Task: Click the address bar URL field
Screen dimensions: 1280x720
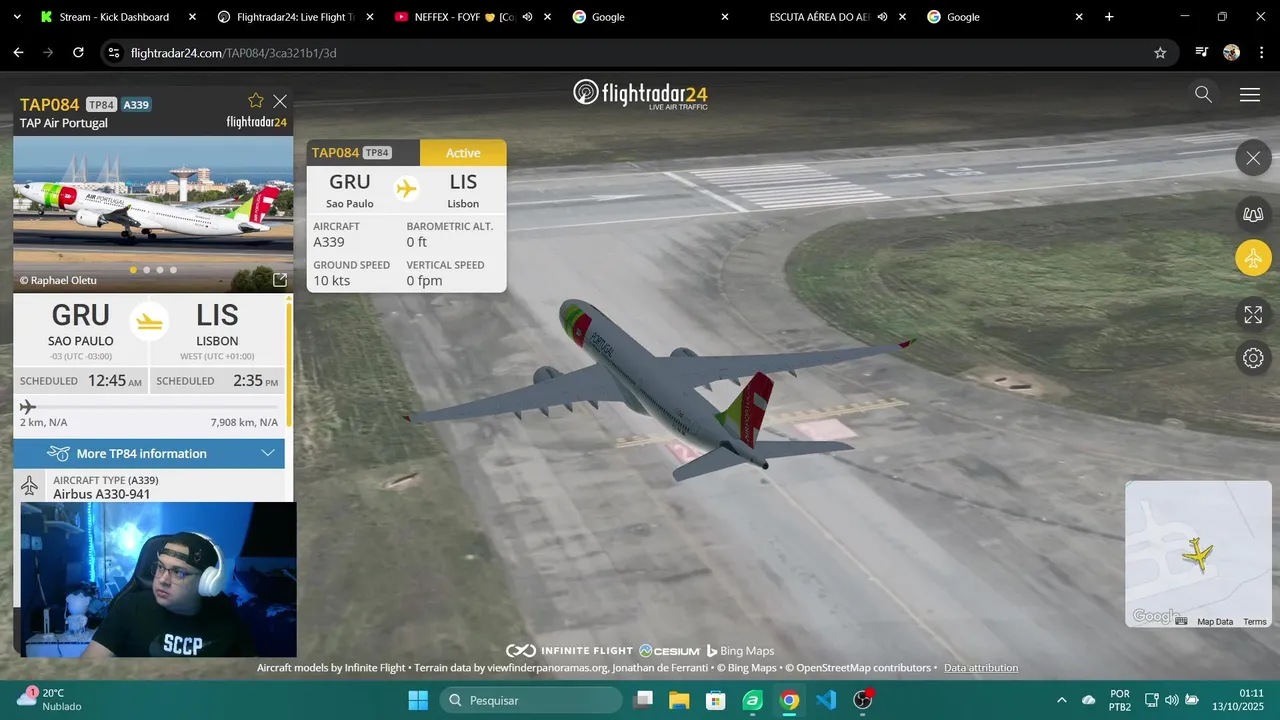Action: click(640, 53)
